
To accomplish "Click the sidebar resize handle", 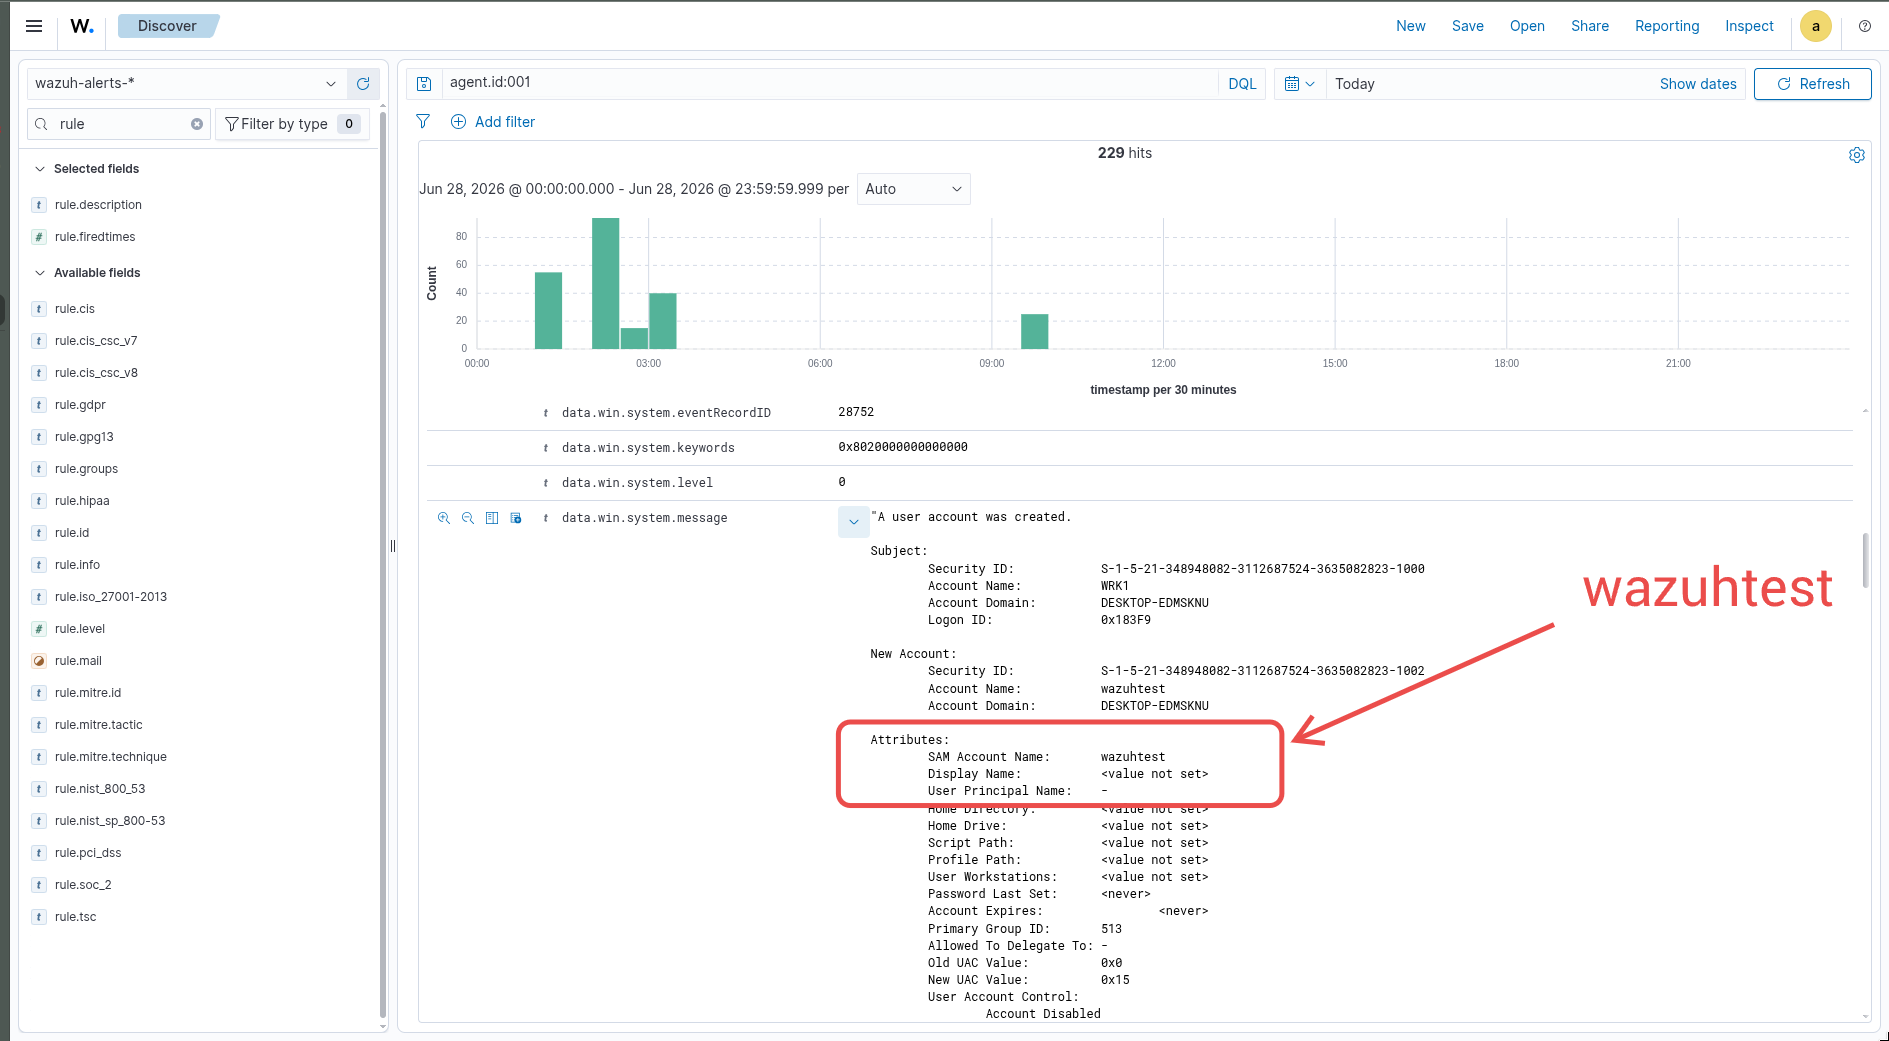I will tap(393, 546).
